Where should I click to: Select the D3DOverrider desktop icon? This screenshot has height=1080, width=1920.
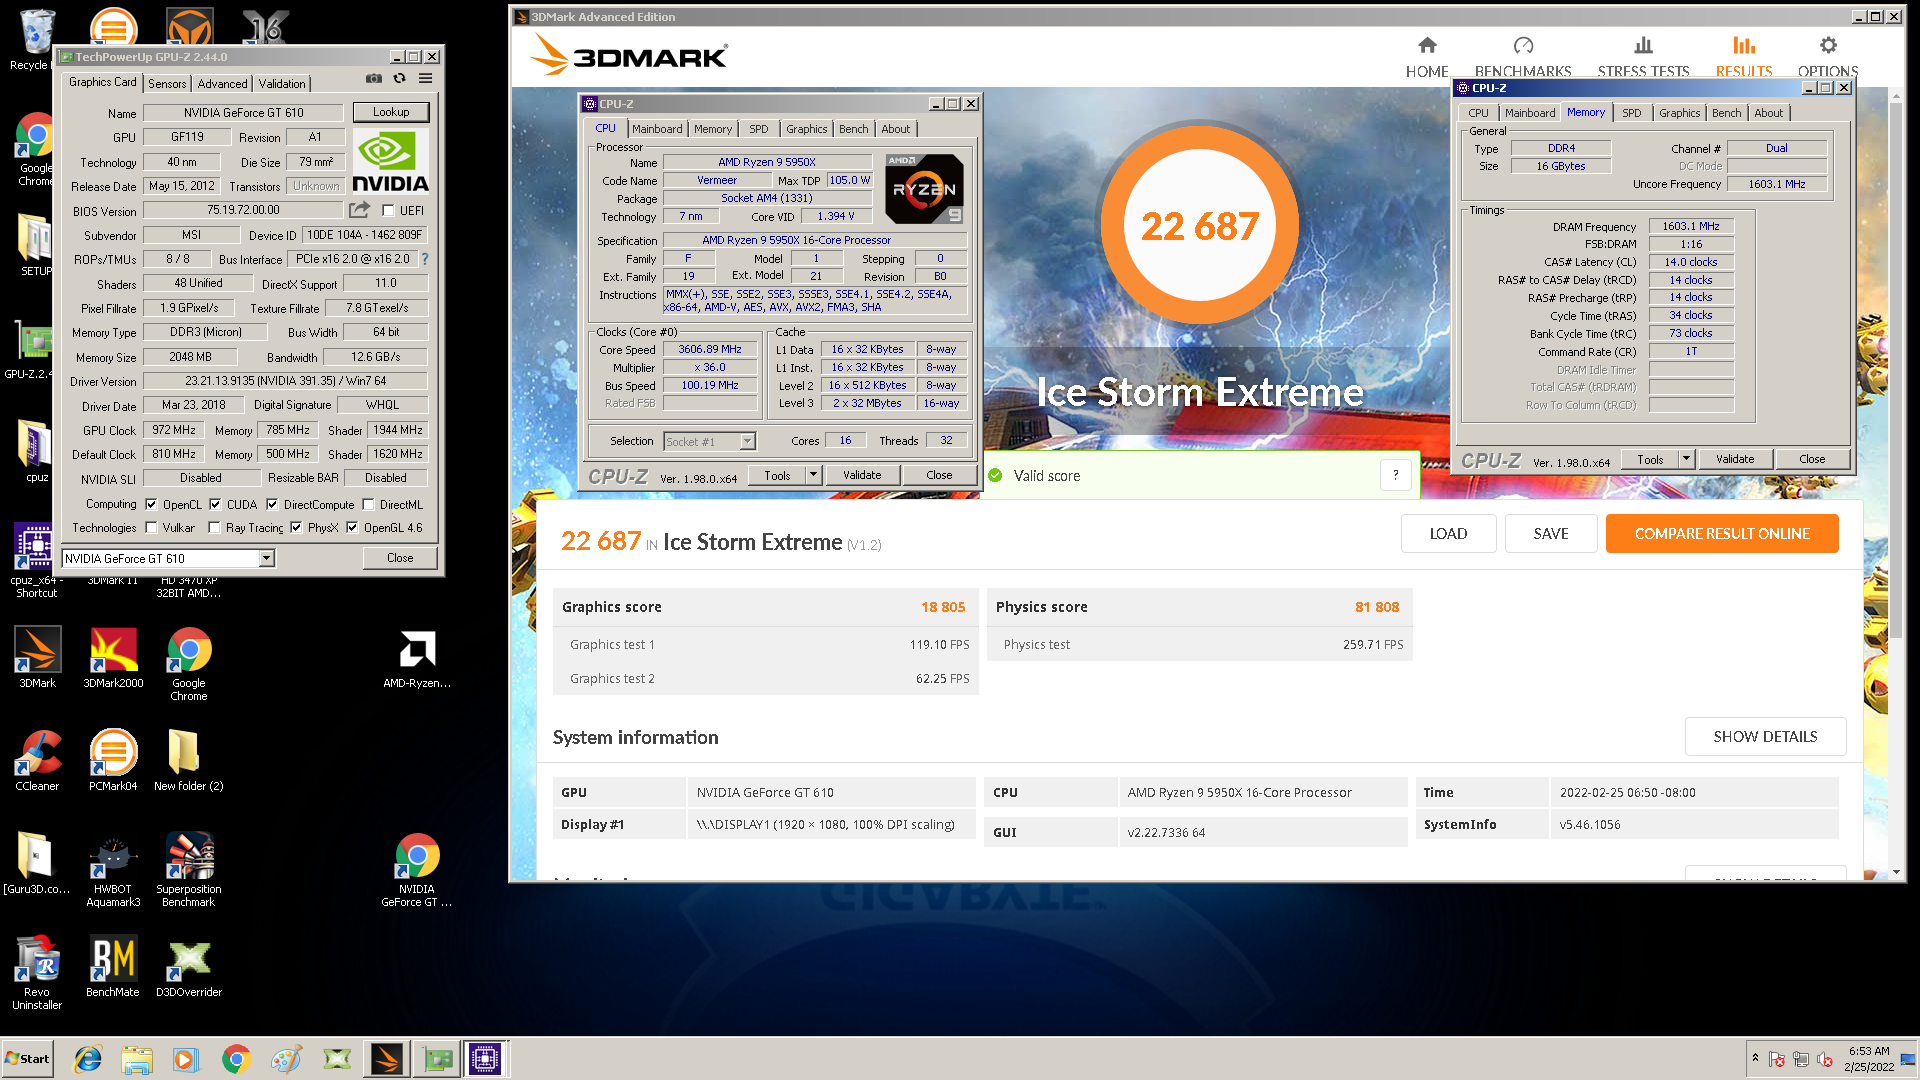(x=189, y=967)
